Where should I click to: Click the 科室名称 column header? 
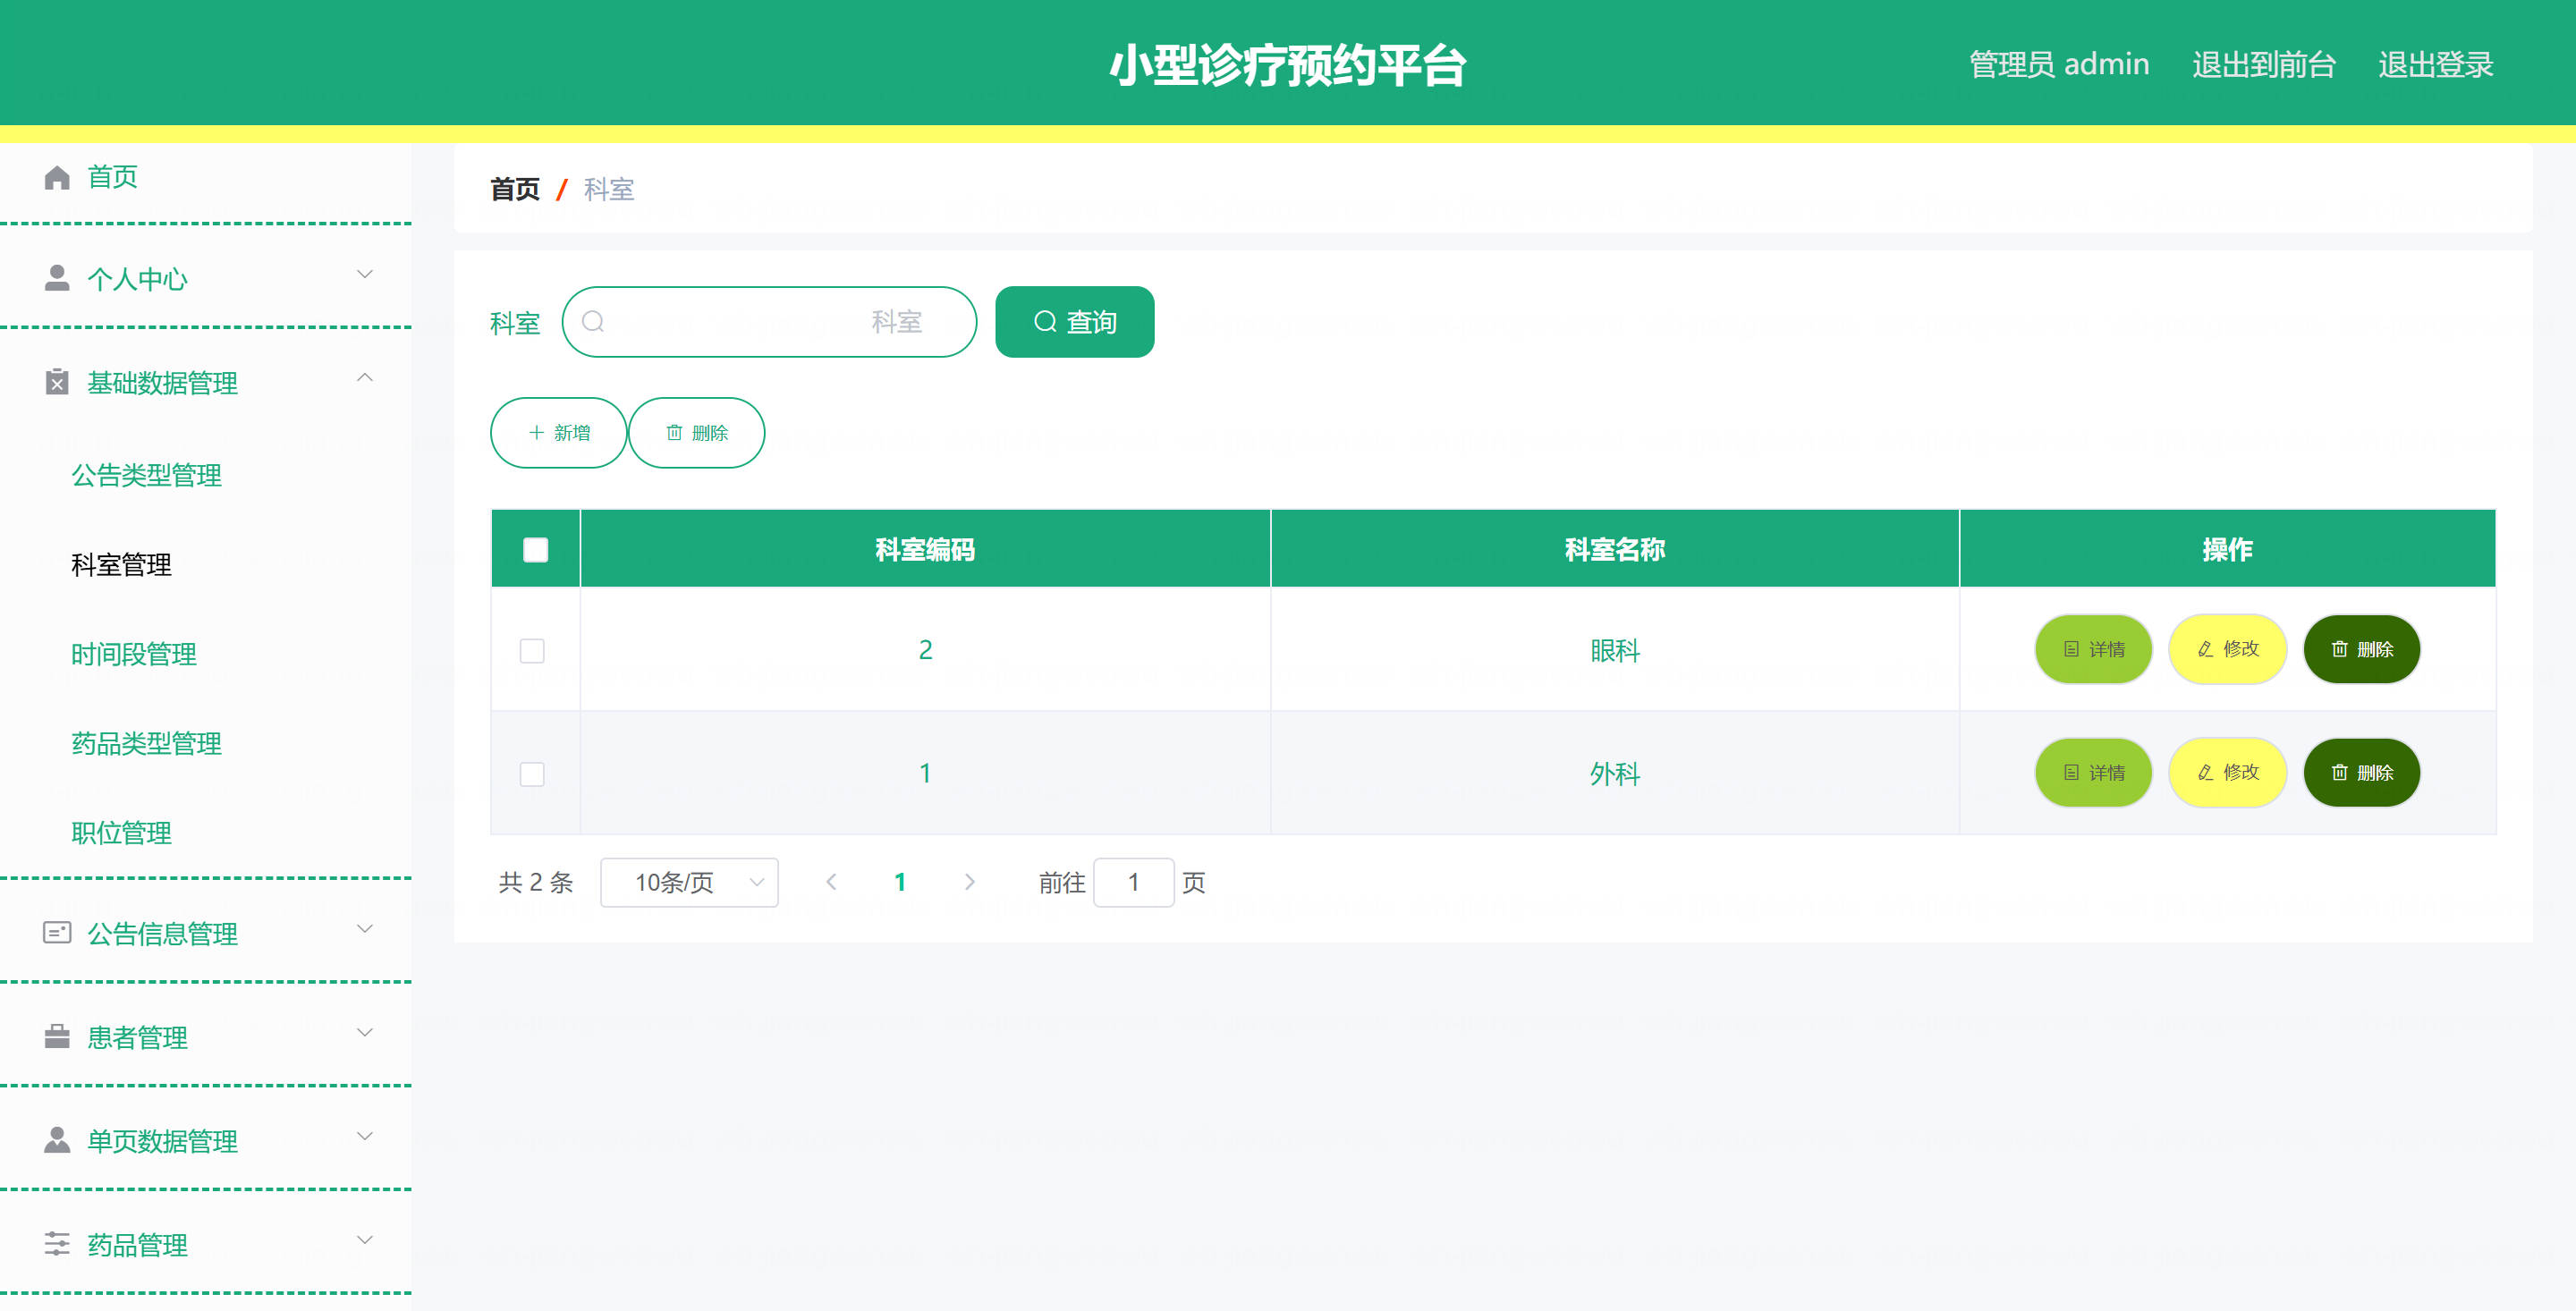click(1614, 549)
